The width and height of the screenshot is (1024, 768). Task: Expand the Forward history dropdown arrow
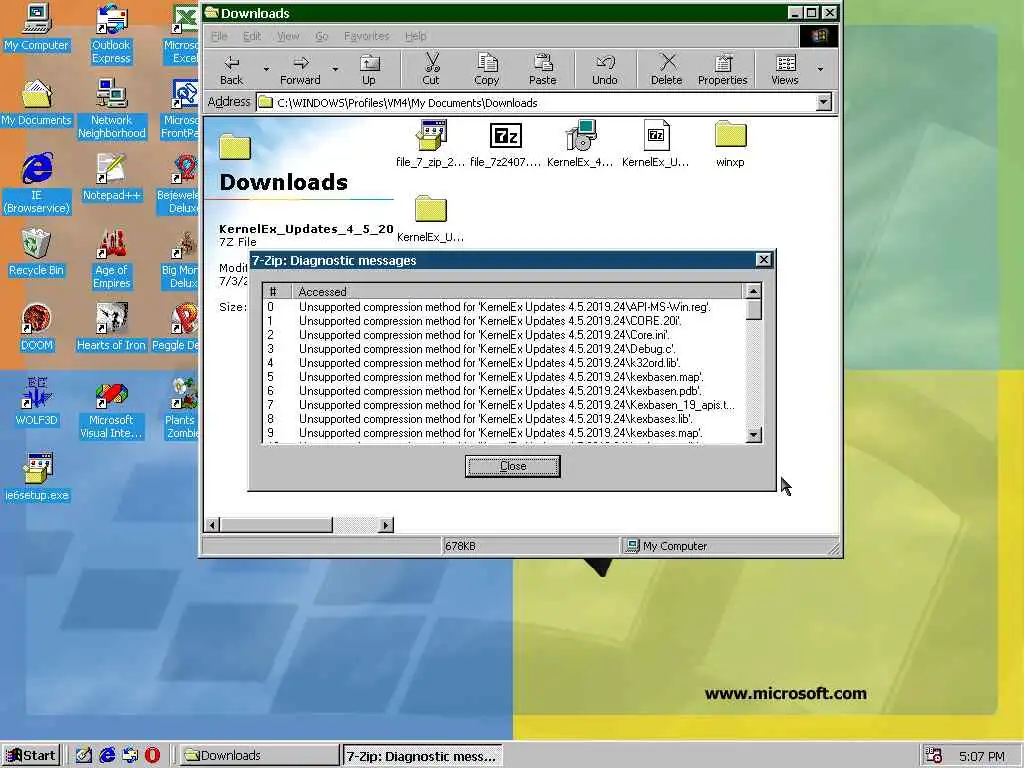click(335, 69)
